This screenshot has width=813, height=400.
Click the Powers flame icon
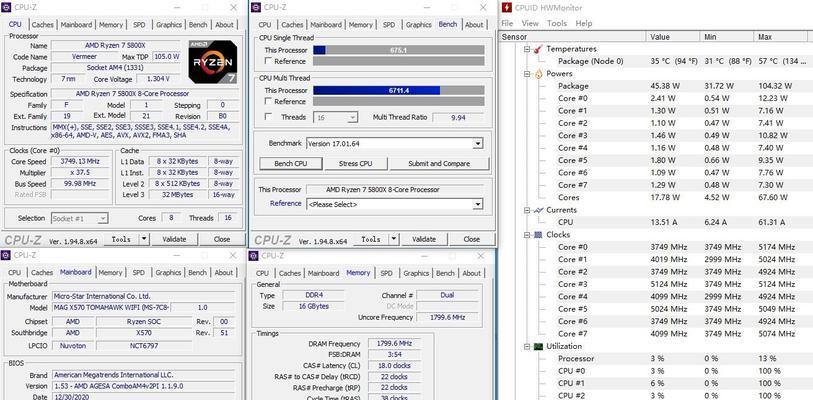pyautogui.click(x=539, y=74)
